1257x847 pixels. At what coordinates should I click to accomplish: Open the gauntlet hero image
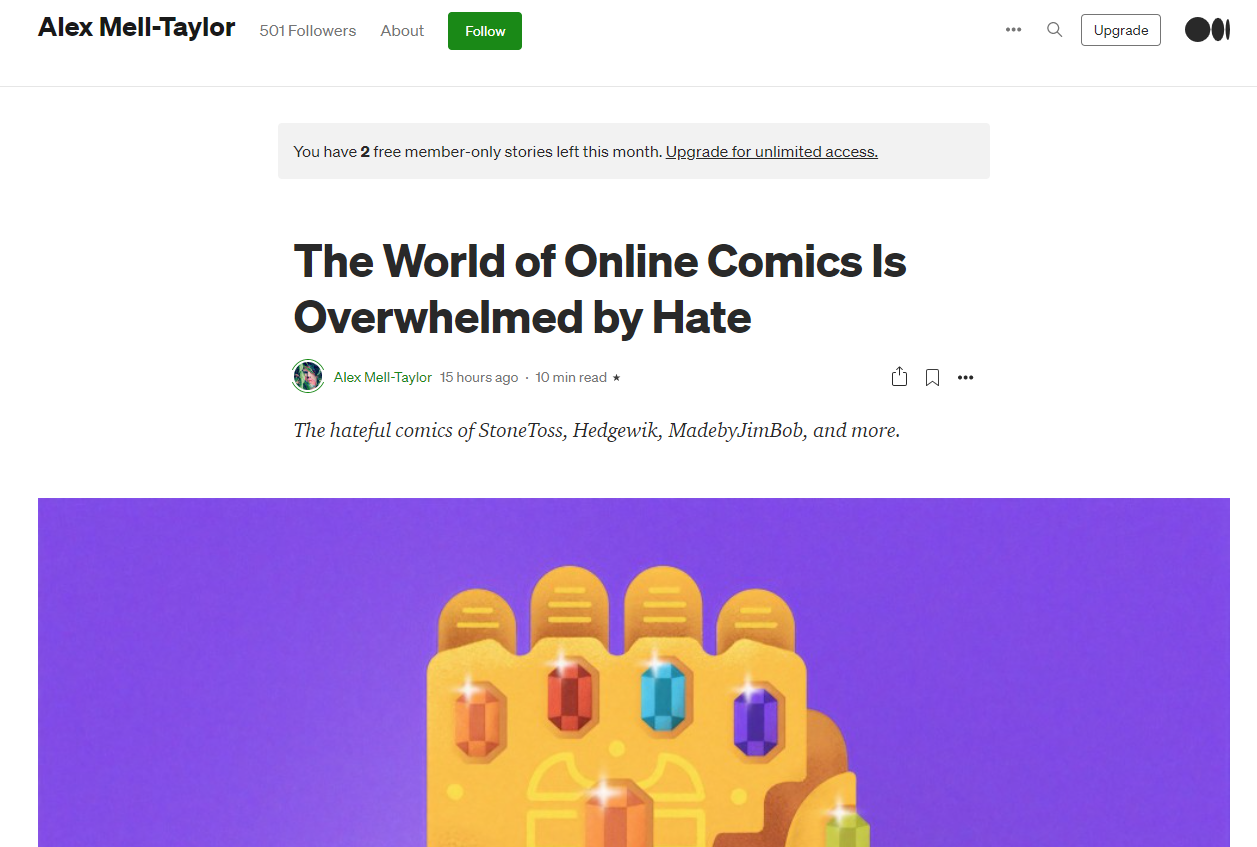634,672
